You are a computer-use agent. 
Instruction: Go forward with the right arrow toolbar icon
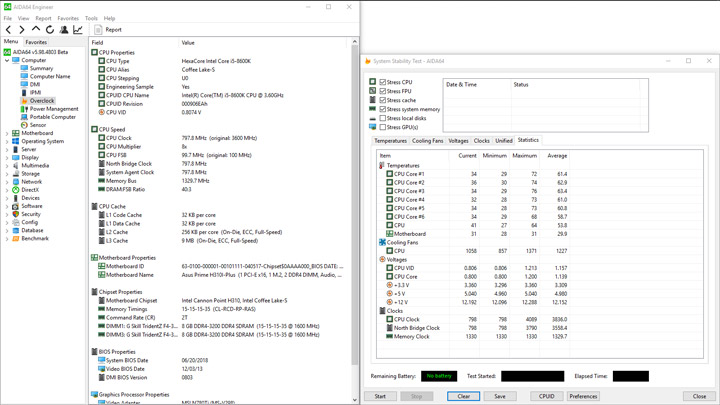click(22, 29)
